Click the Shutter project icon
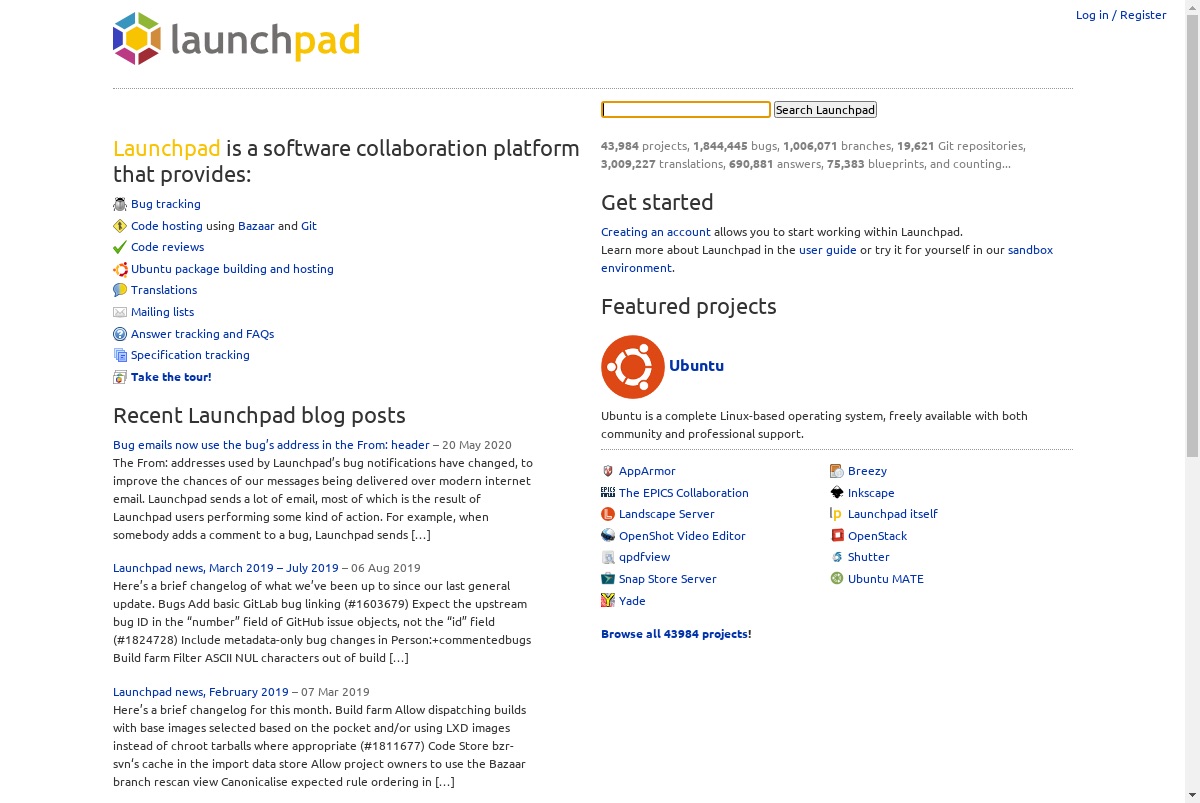Screen dimensions: 1200x803 pos(837,557)
